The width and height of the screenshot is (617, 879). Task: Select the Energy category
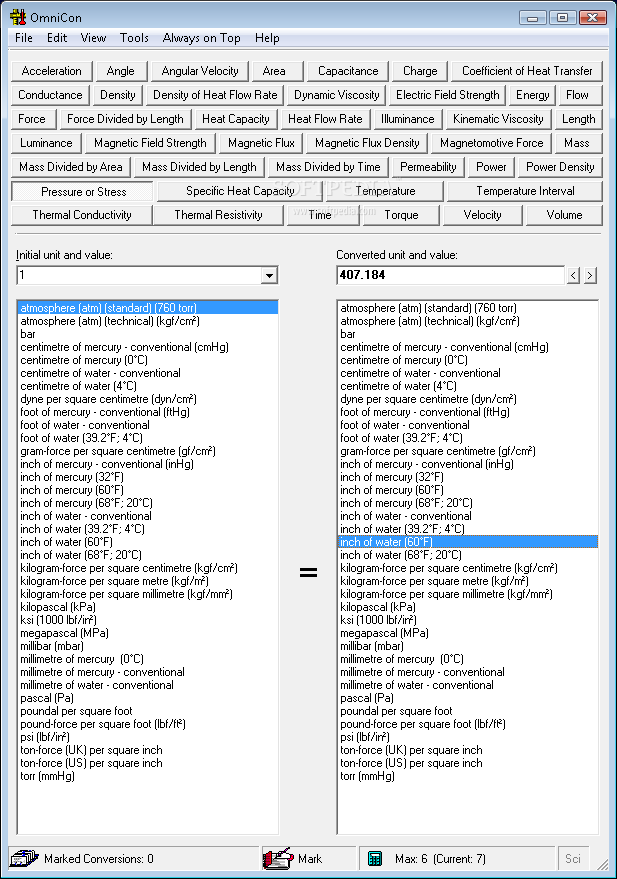[532, 95]
